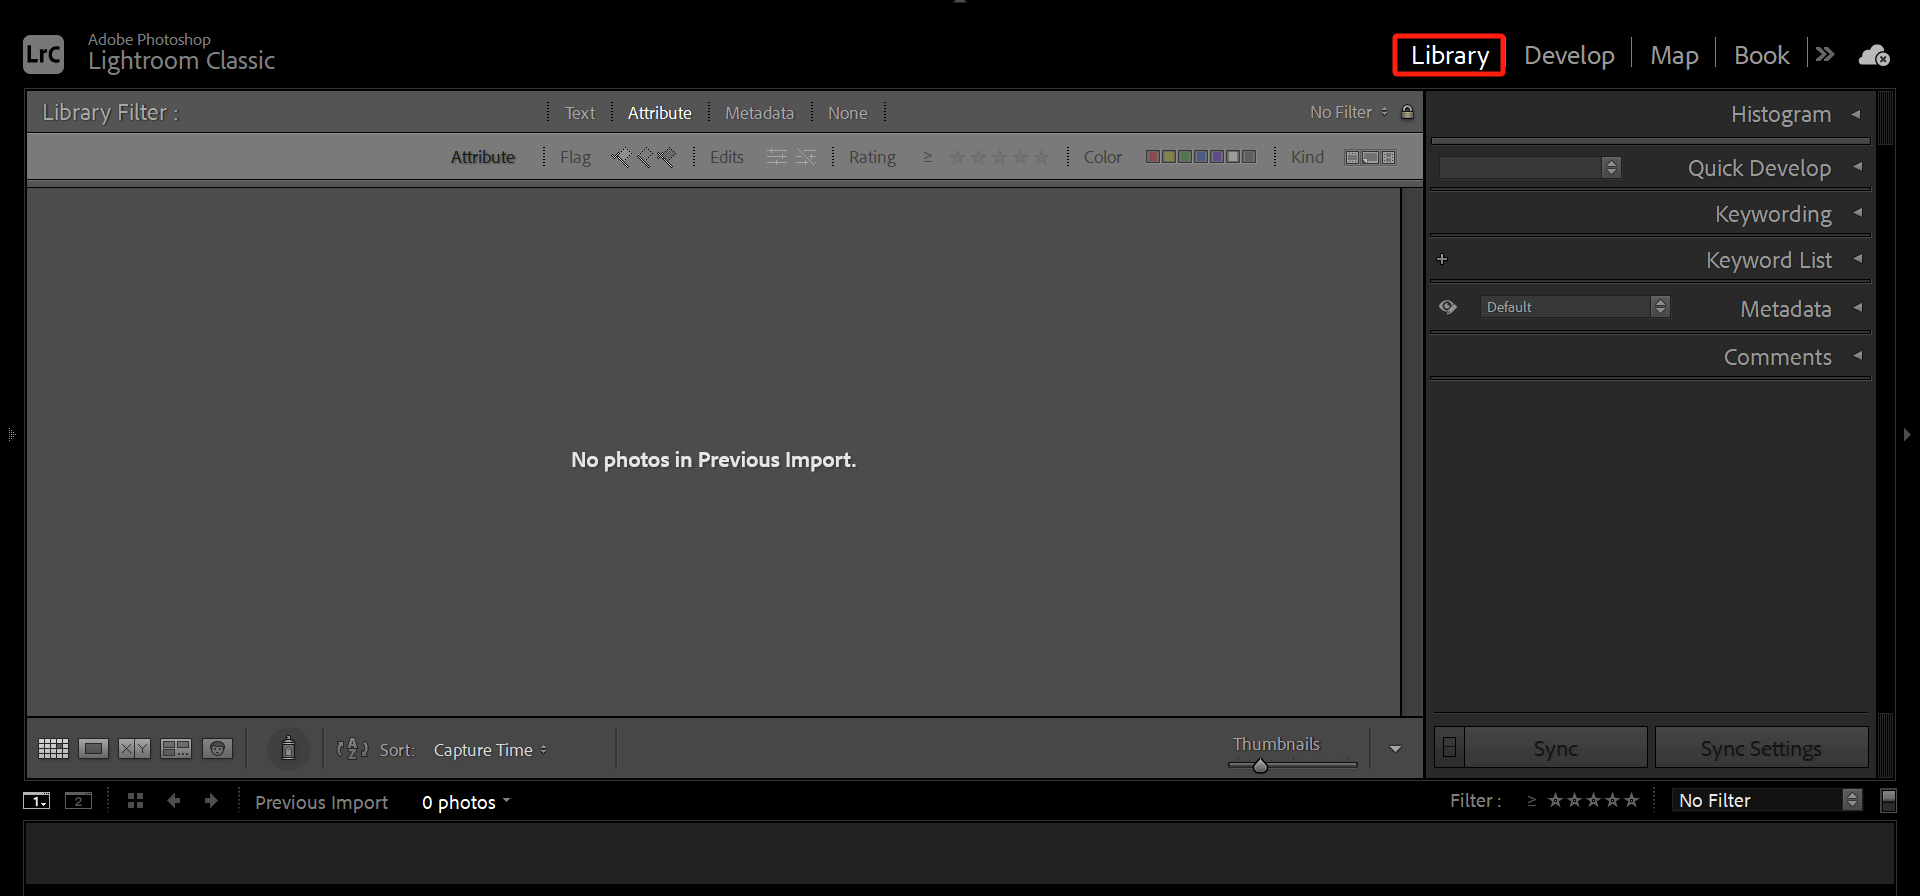Expand the Keyword List panel

[1857, 259]
